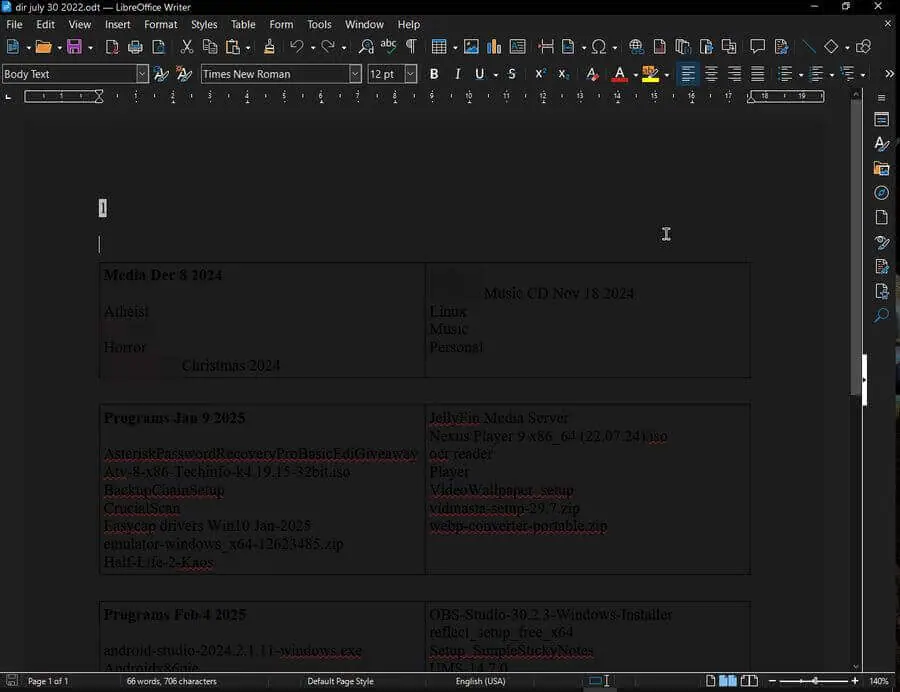900x692 pixels.
Task: Open a file with the folder icon
Action: pyautogui.click(x=43, y=47)
